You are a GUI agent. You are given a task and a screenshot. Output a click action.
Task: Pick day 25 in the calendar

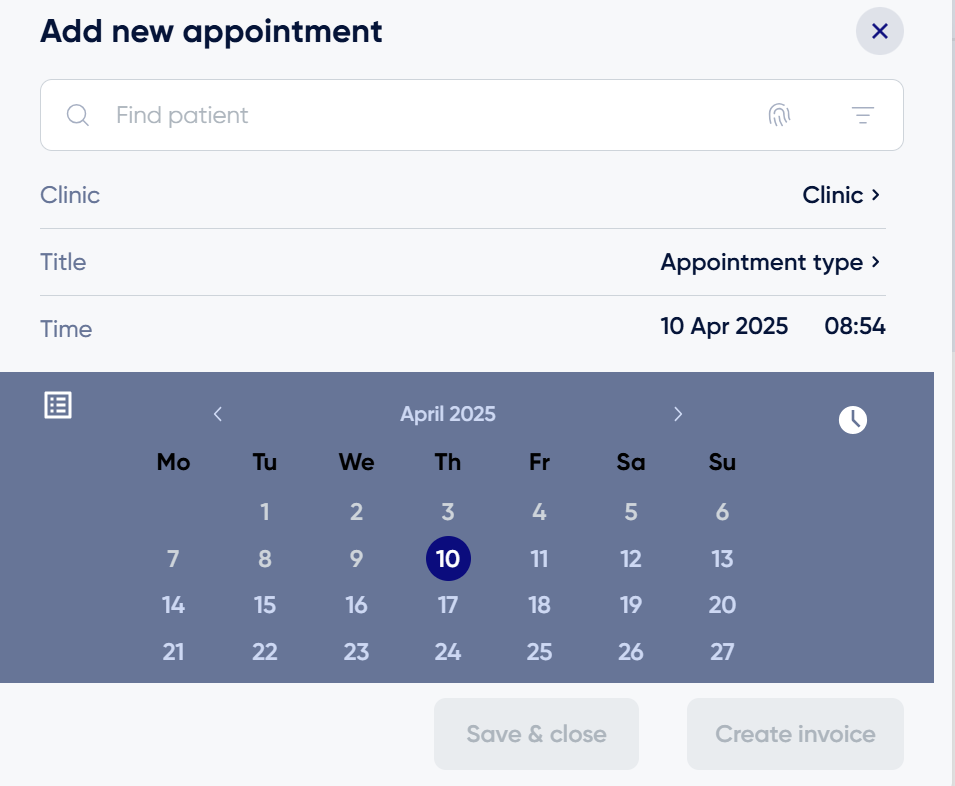(x=539, y=651)
